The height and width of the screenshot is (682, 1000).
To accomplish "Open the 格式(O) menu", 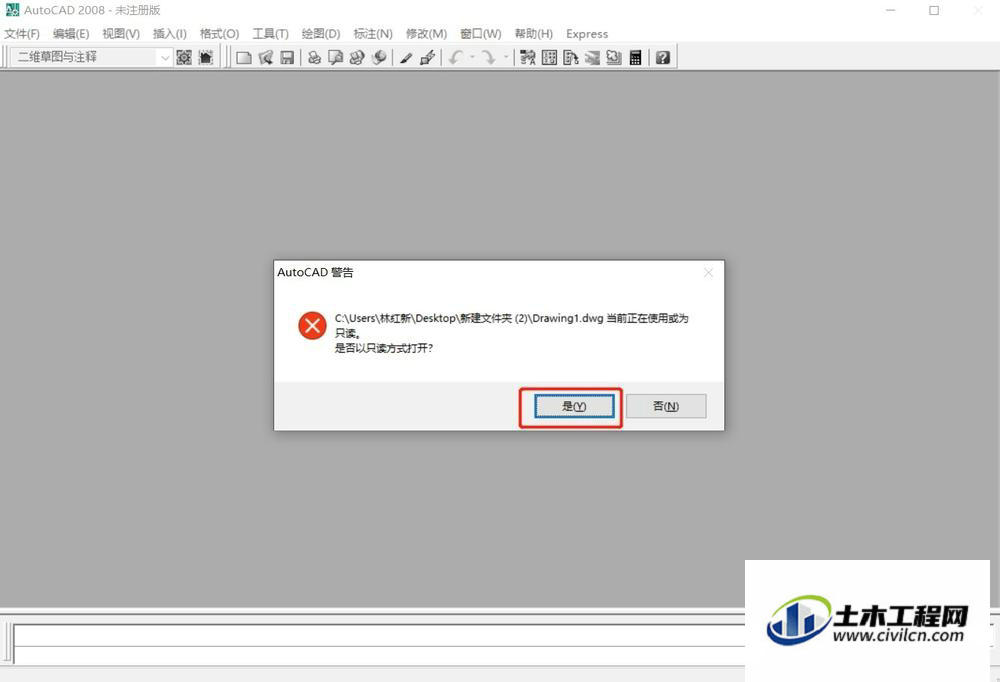I will (219, 34).
